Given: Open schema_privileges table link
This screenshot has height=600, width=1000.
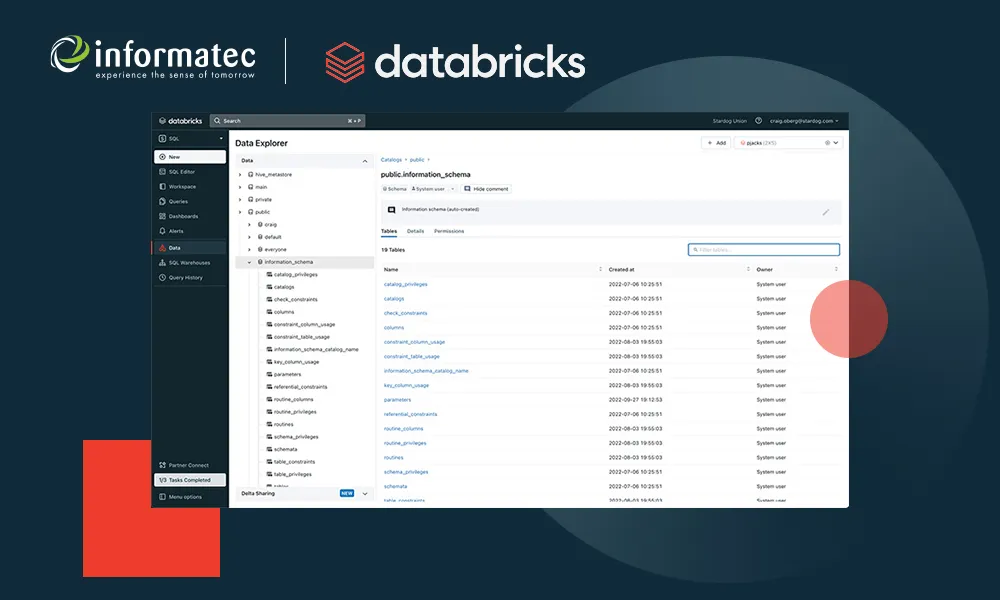Looking at the screenshot, I should [x=406, y=472].
